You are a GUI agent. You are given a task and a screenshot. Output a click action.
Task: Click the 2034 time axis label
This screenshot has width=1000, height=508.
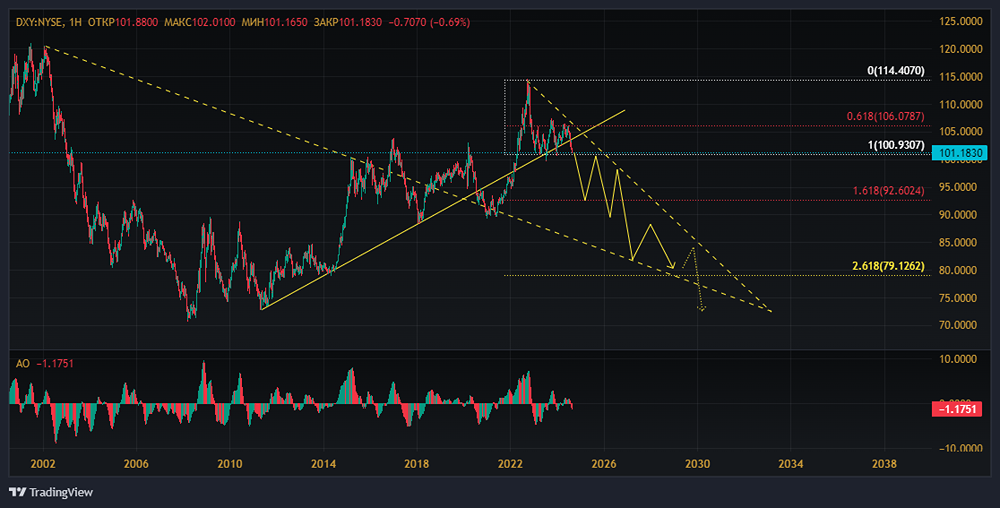coord(791,464)
